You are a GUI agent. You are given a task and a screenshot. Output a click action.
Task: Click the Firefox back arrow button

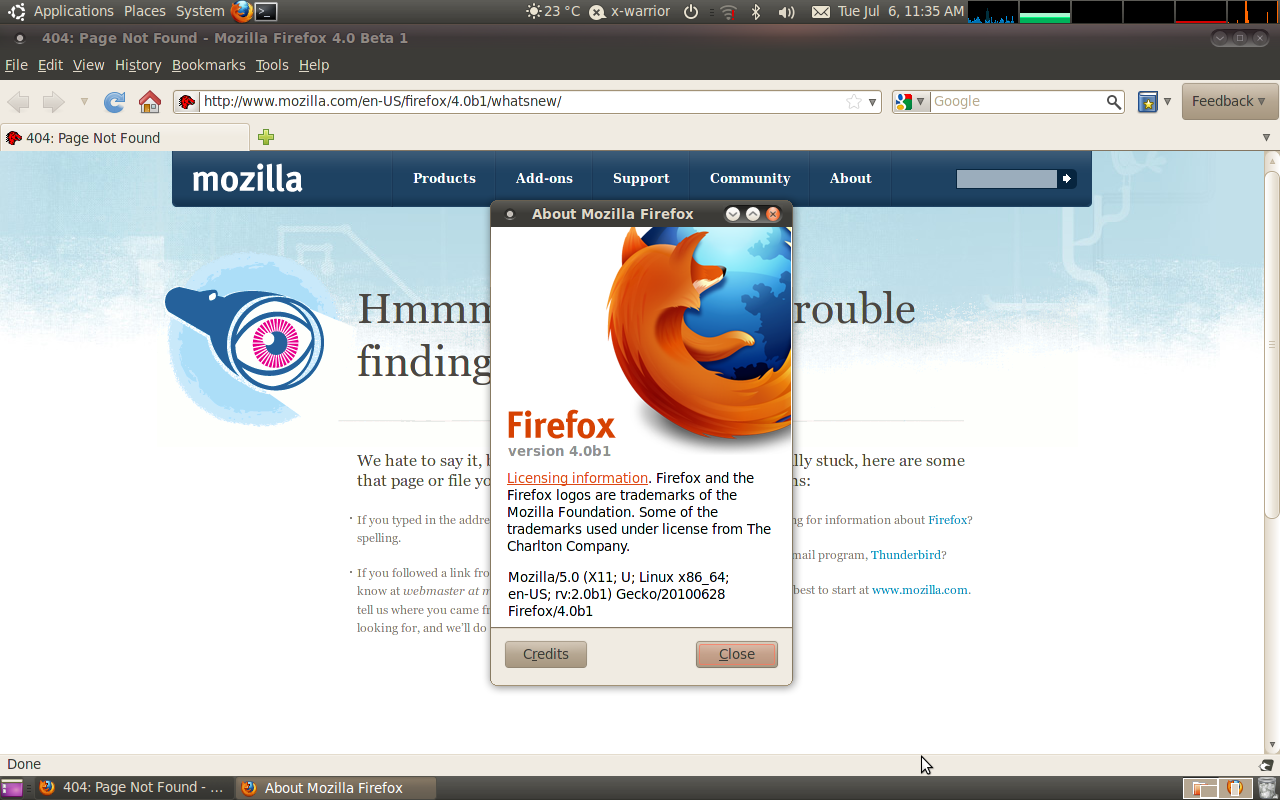(19, 101)
